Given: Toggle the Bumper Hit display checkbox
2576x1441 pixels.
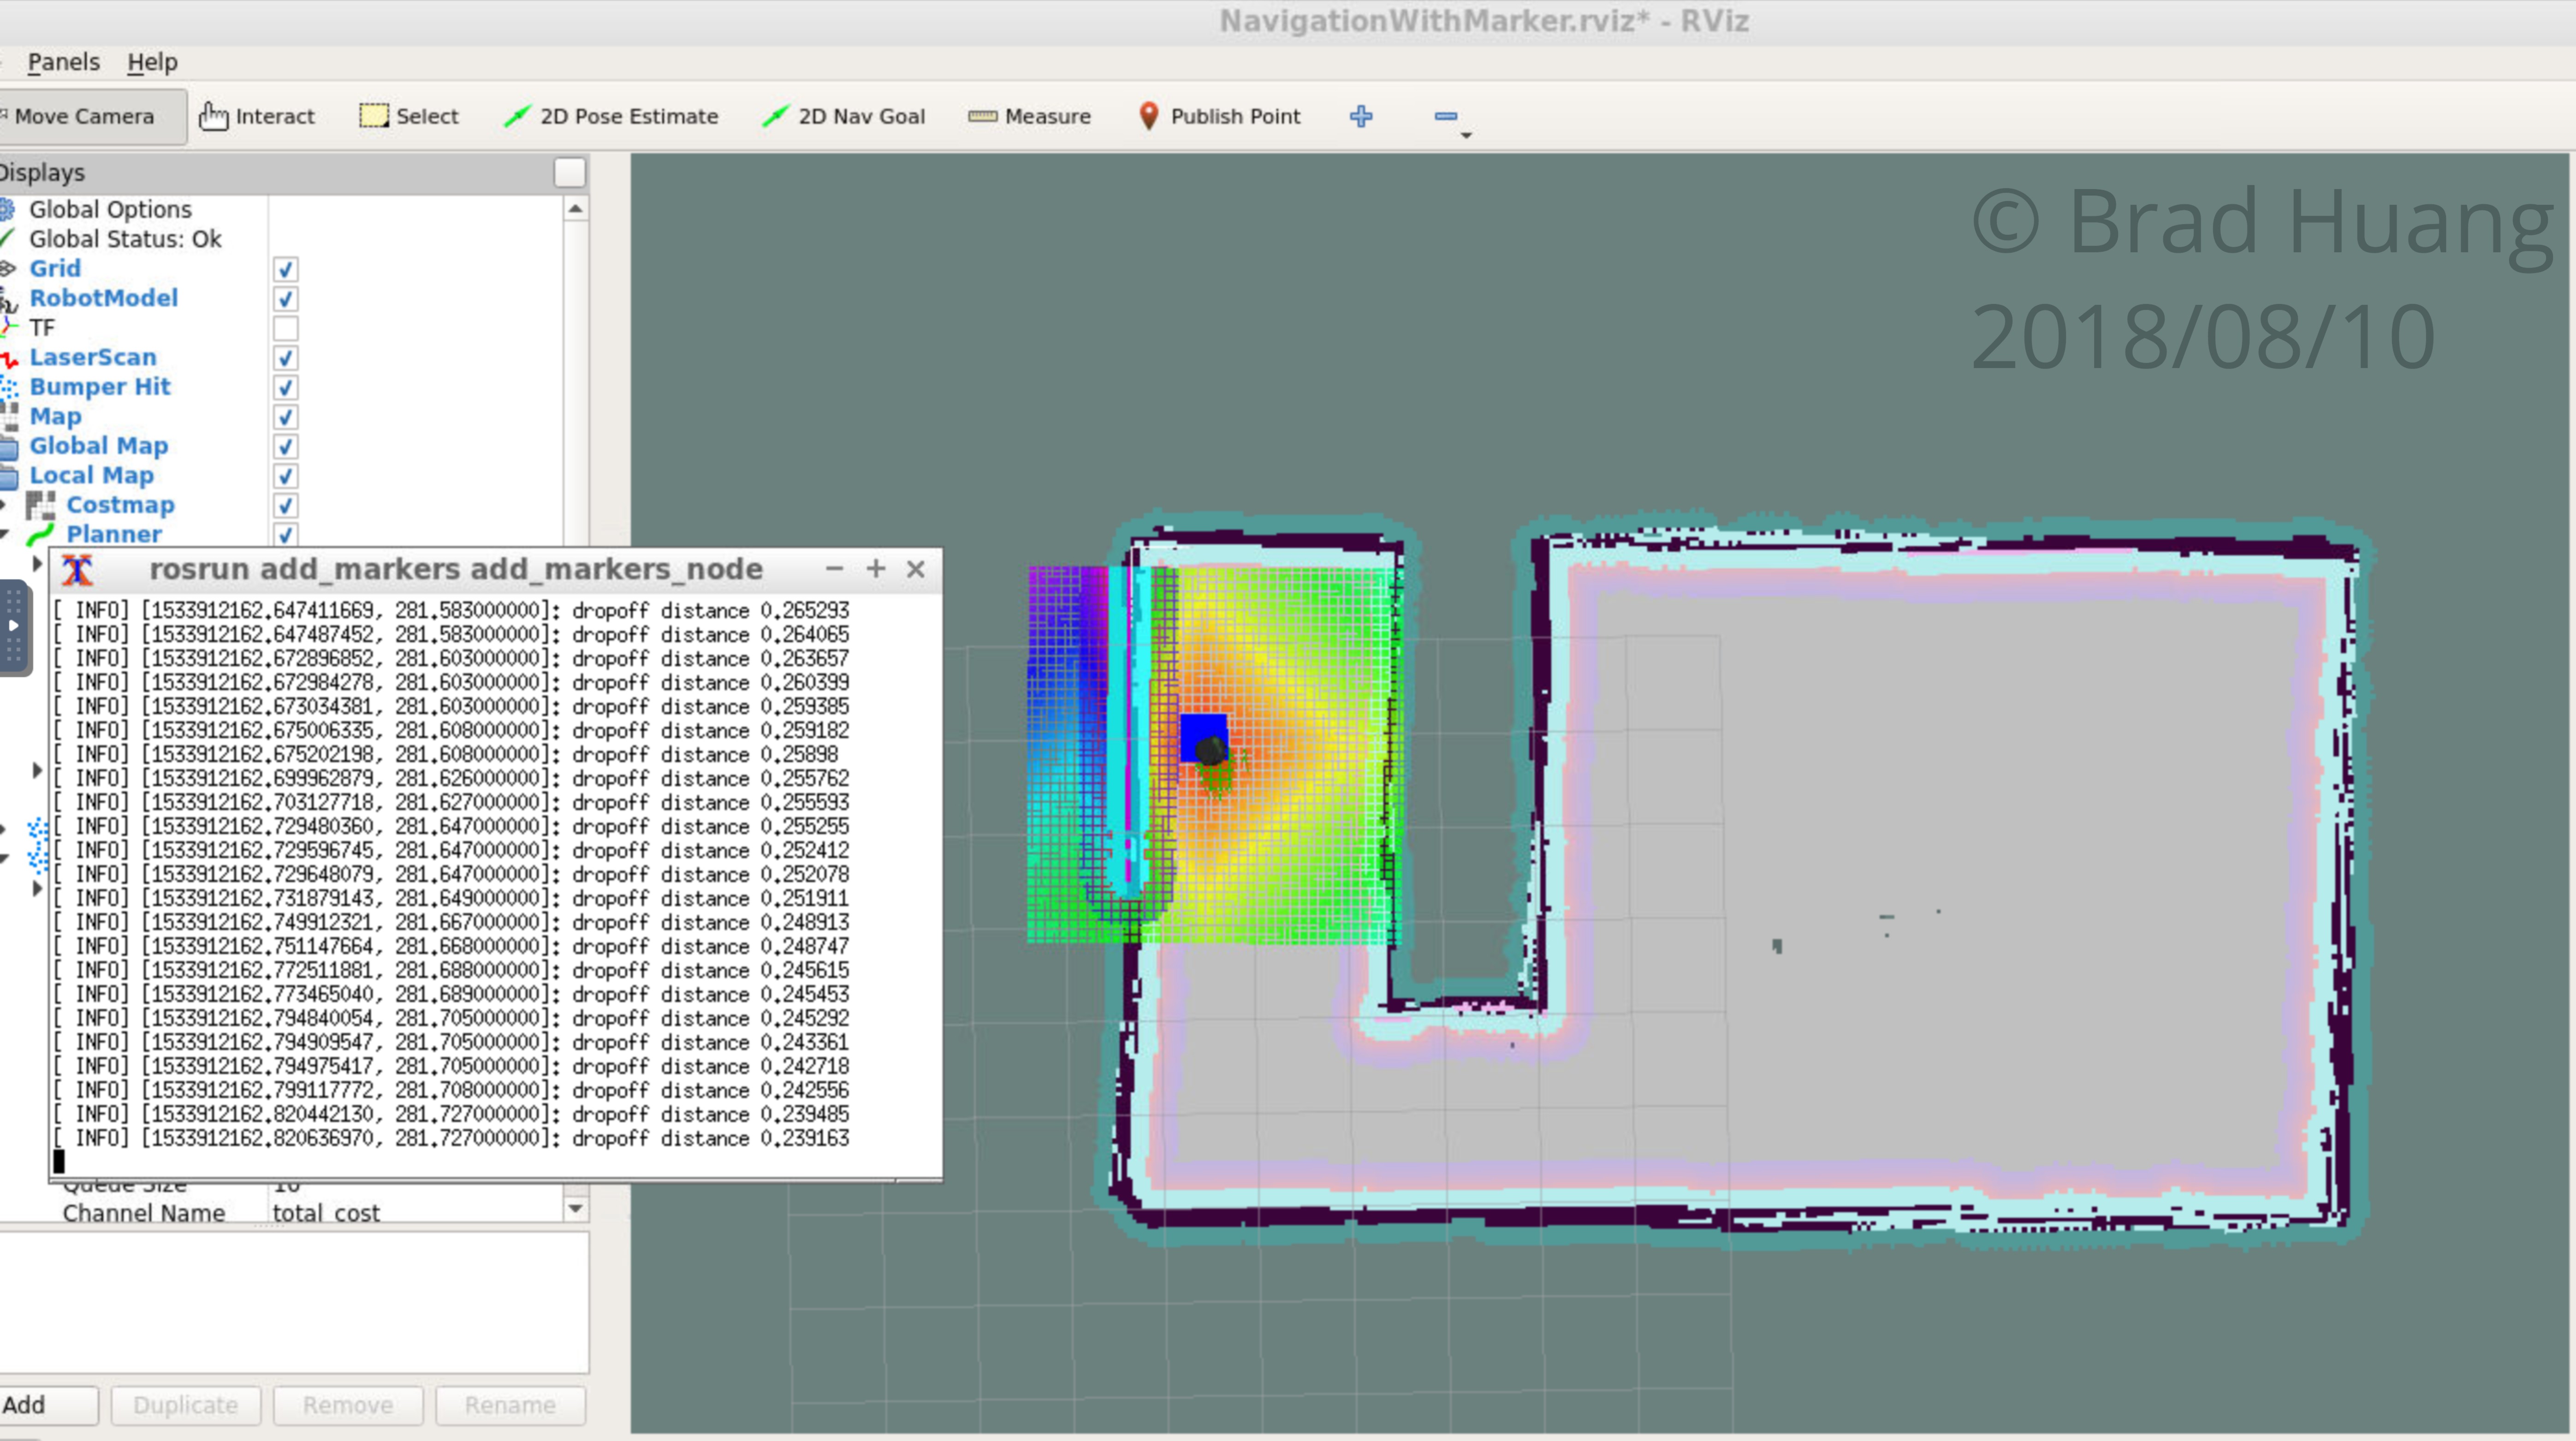Looking at the screenshot, I should 285,387.
